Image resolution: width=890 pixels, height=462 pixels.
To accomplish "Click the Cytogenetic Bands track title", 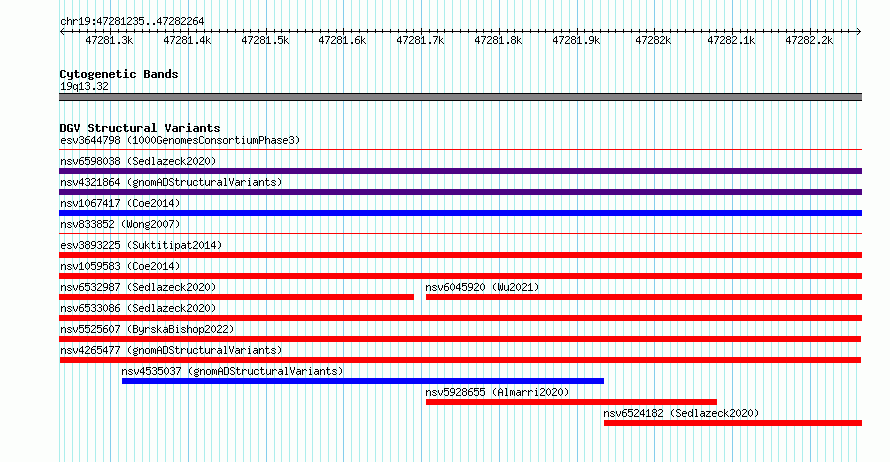I will (x=119, y=74).
